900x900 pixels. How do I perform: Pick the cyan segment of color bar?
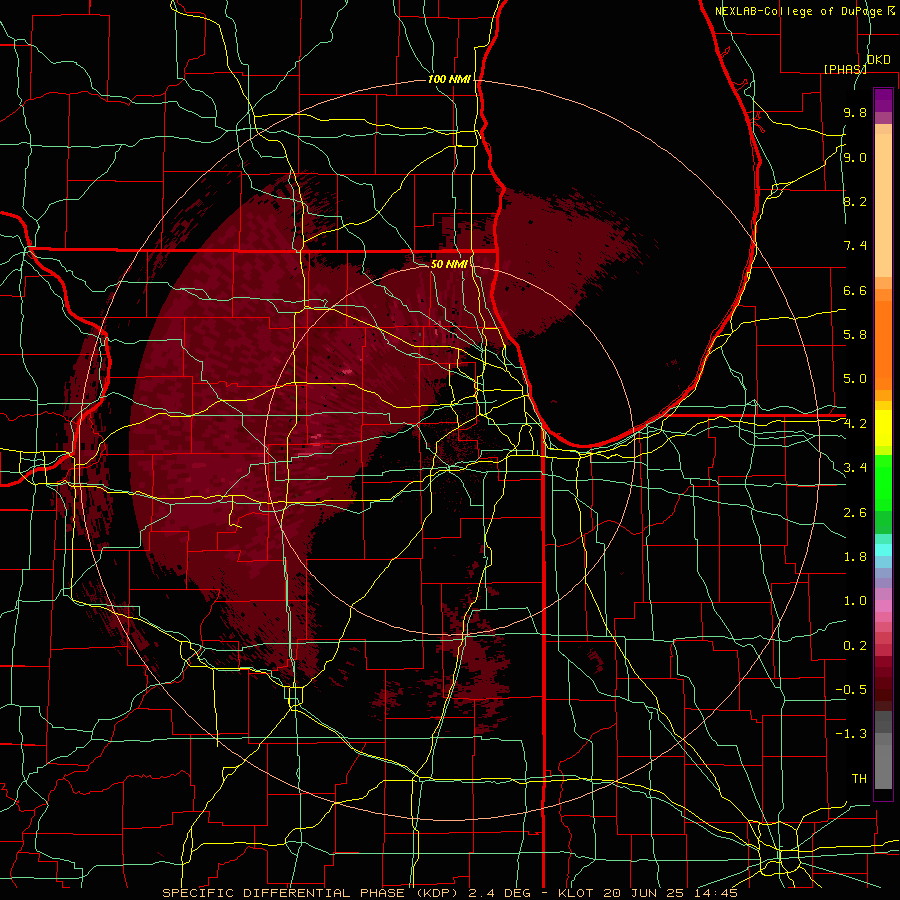[x=883, y=550]
